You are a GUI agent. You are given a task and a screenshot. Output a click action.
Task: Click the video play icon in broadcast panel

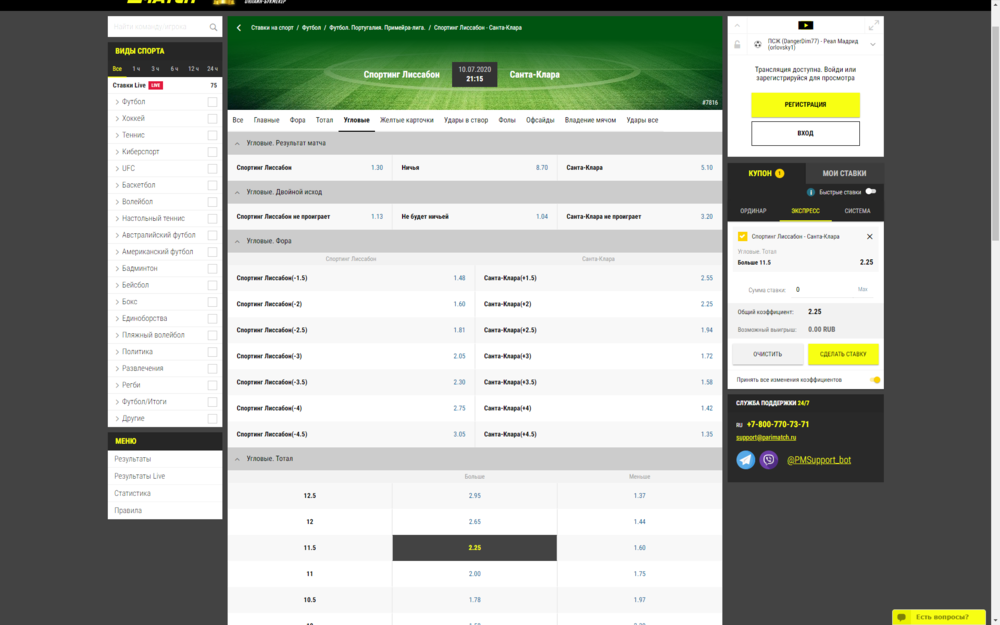click(x=805, y=26)
